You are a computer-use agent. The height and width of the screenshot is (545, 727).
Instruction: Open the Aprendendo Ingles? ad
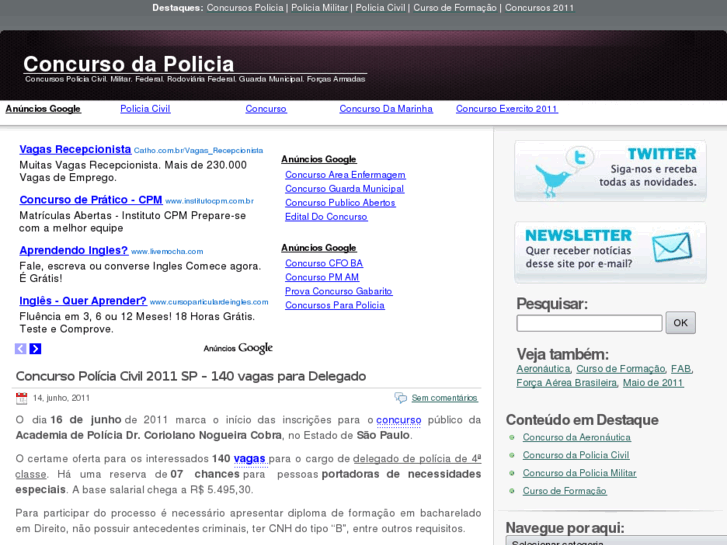(73, 250)
